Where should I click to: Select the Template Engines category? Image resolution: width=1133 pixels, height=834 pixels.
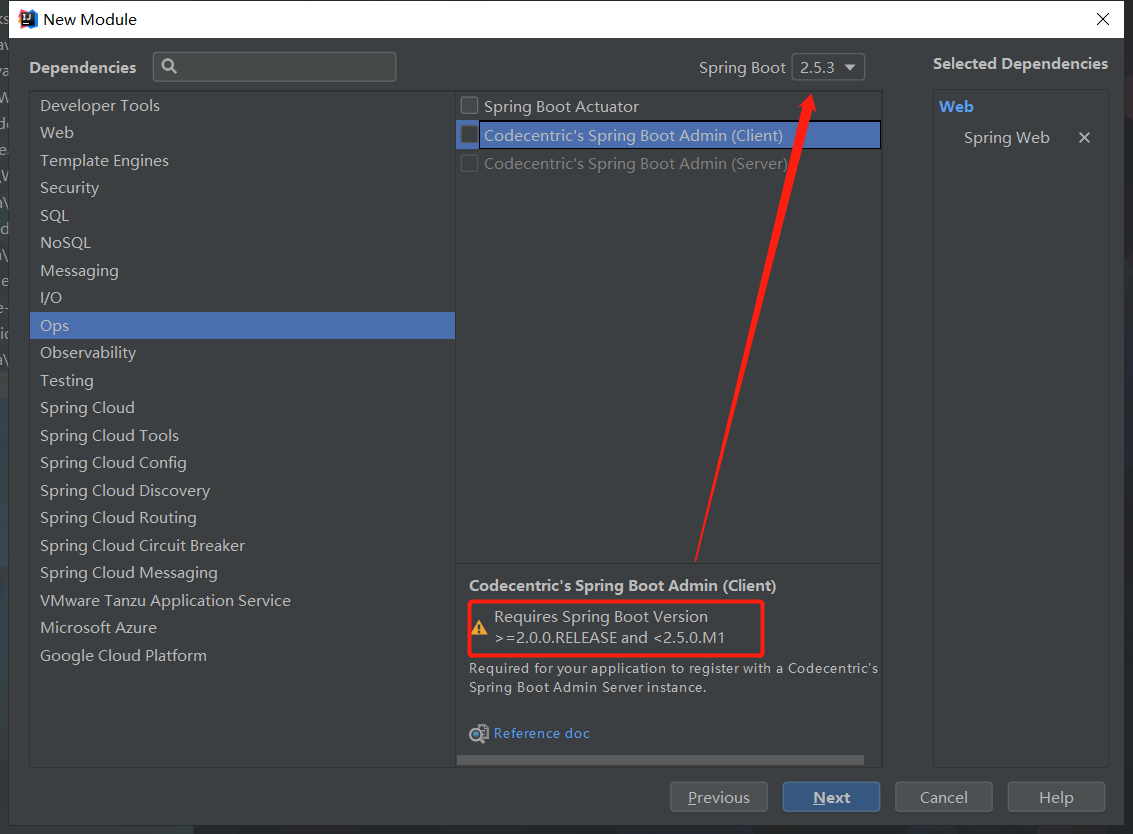(x=242, y=160)
